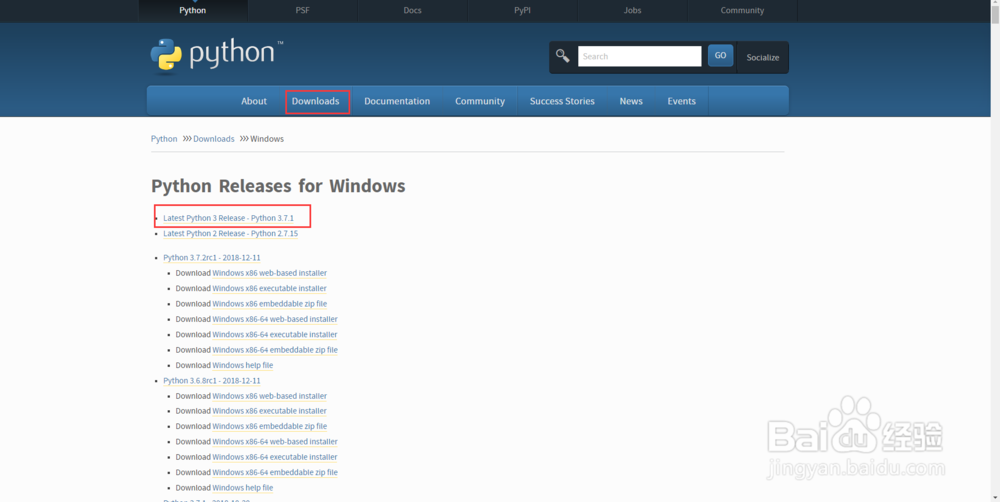The height and width of the screenshot is (502, 1000).
Task: Open Latest Python 3 Release - Python 3.7.1
Action: (228, 218)
